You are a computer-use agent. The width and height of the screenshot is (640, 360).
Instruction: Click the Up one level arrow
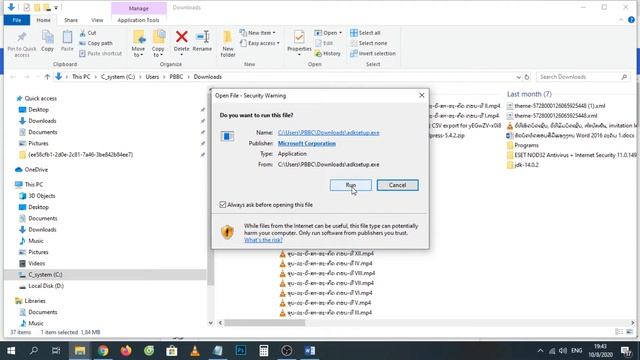(x=47, y=77)
